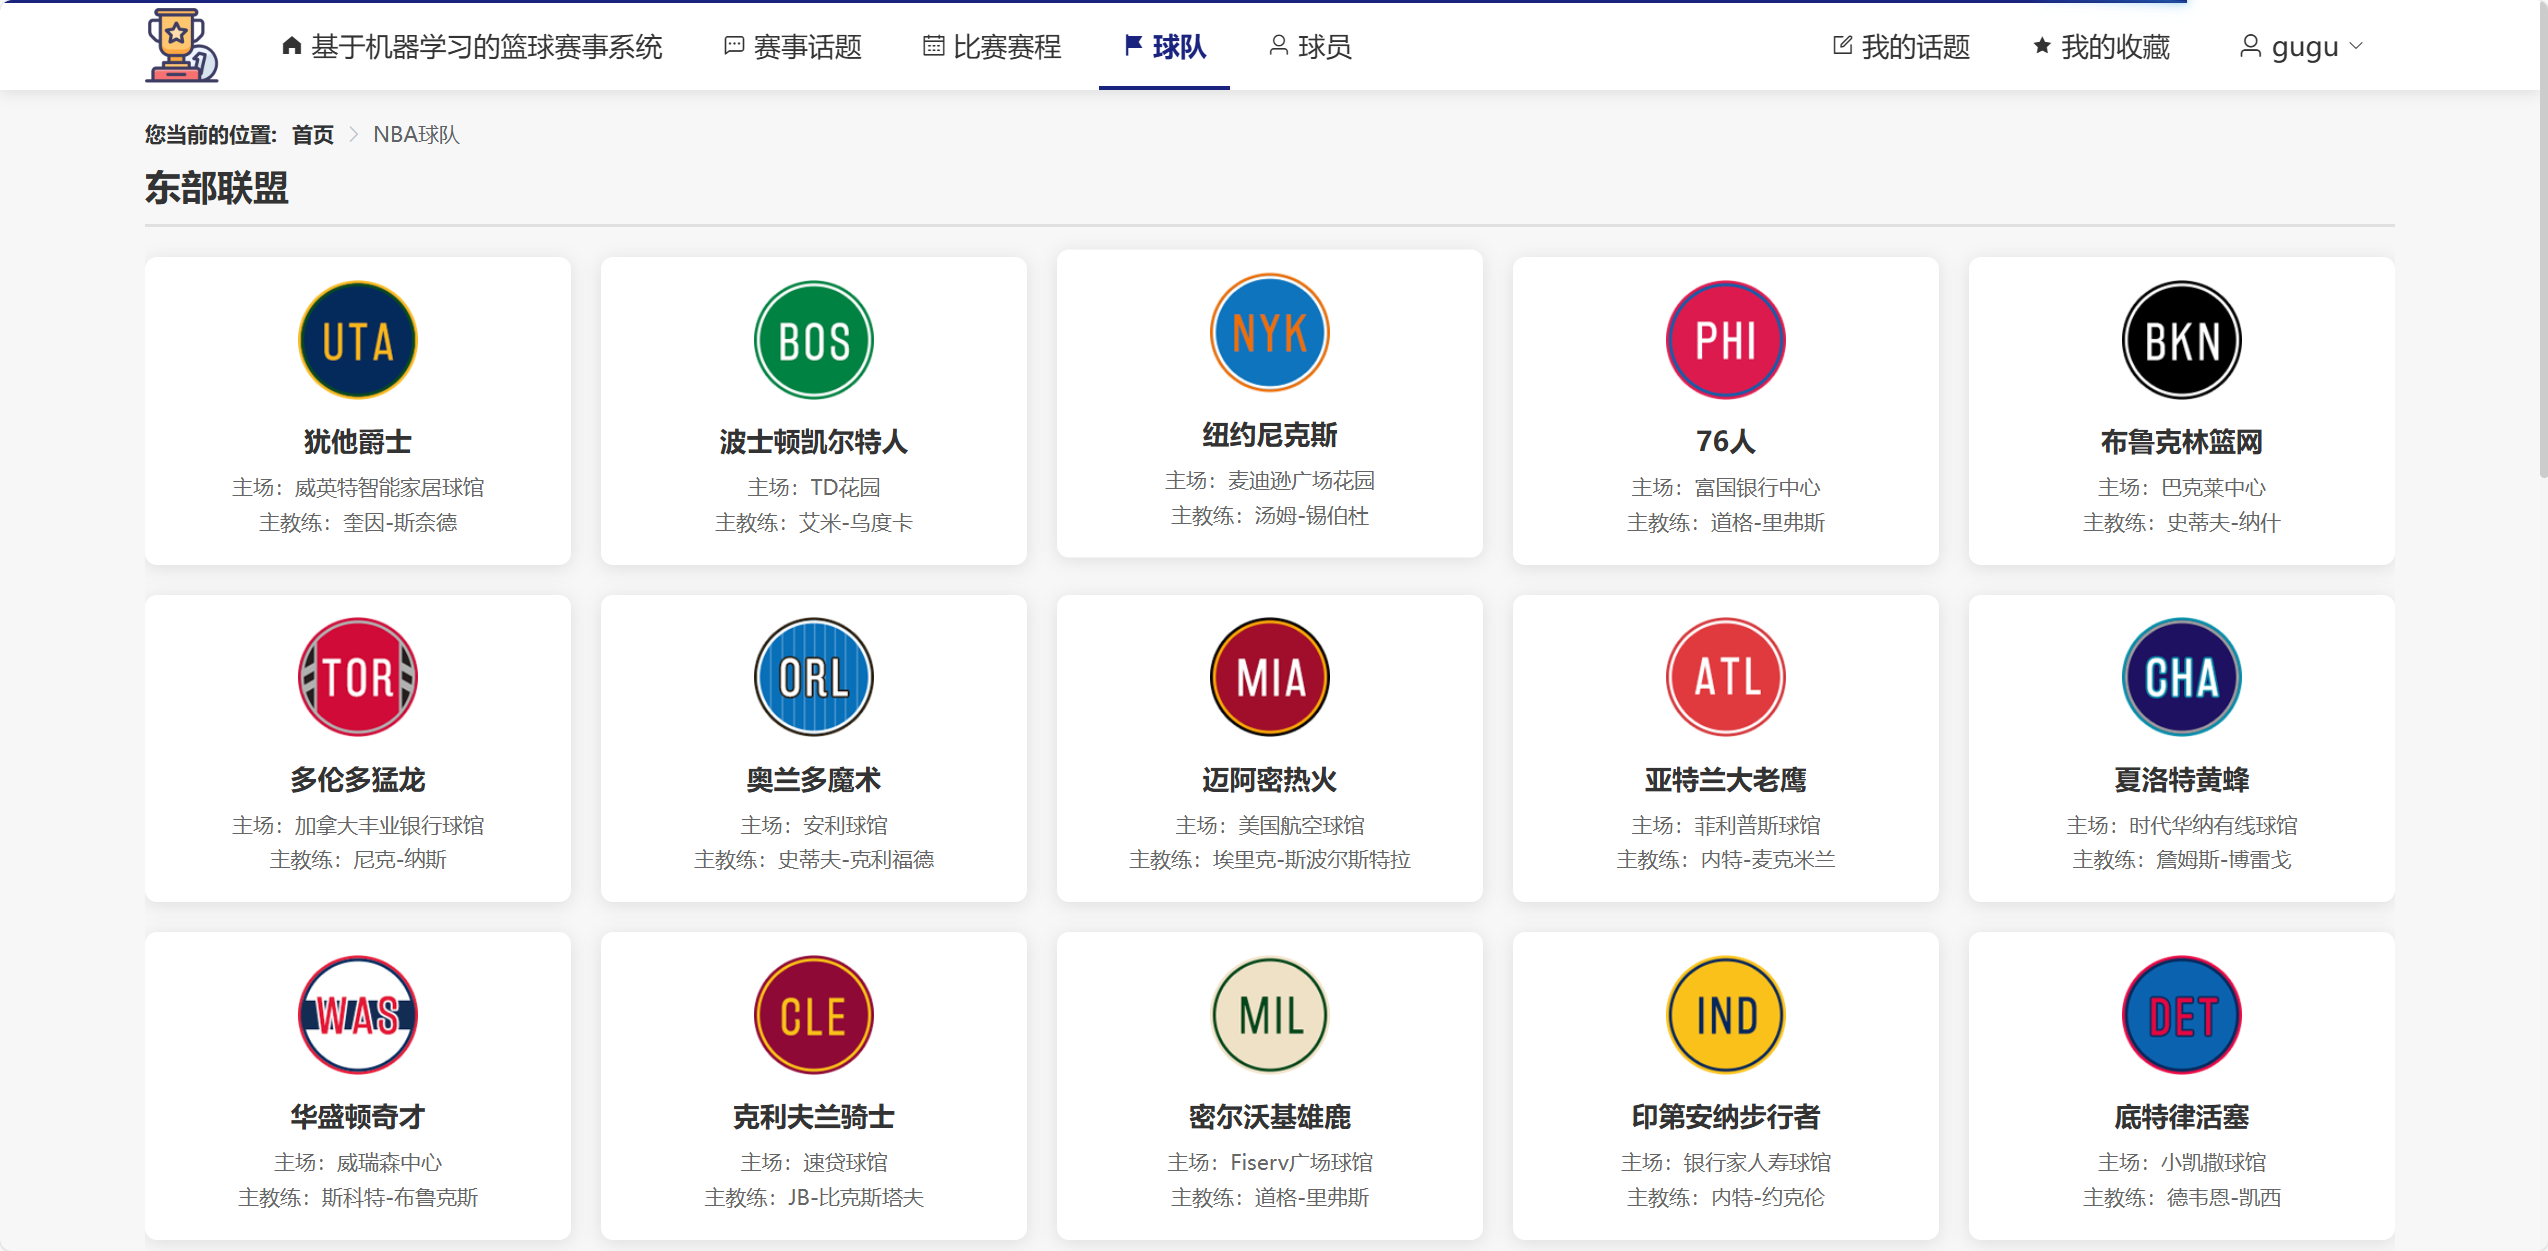Select the 球队 menu tab

click(1165, 46)
